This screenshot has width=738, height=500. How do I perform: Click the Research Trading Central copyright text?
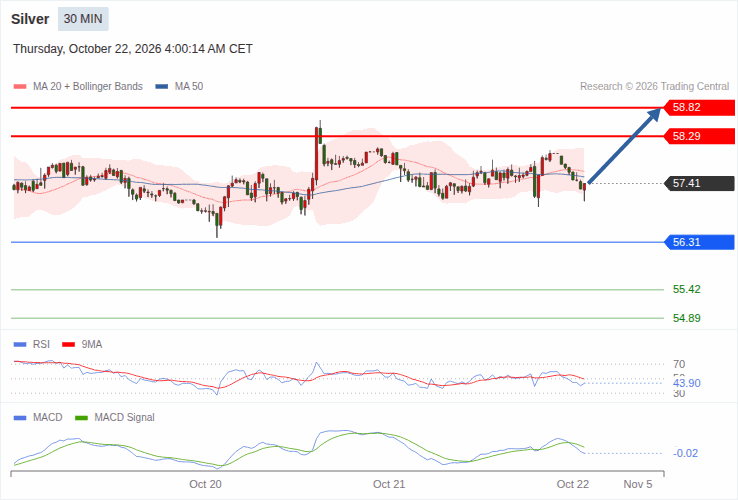[x=654, y=87]
